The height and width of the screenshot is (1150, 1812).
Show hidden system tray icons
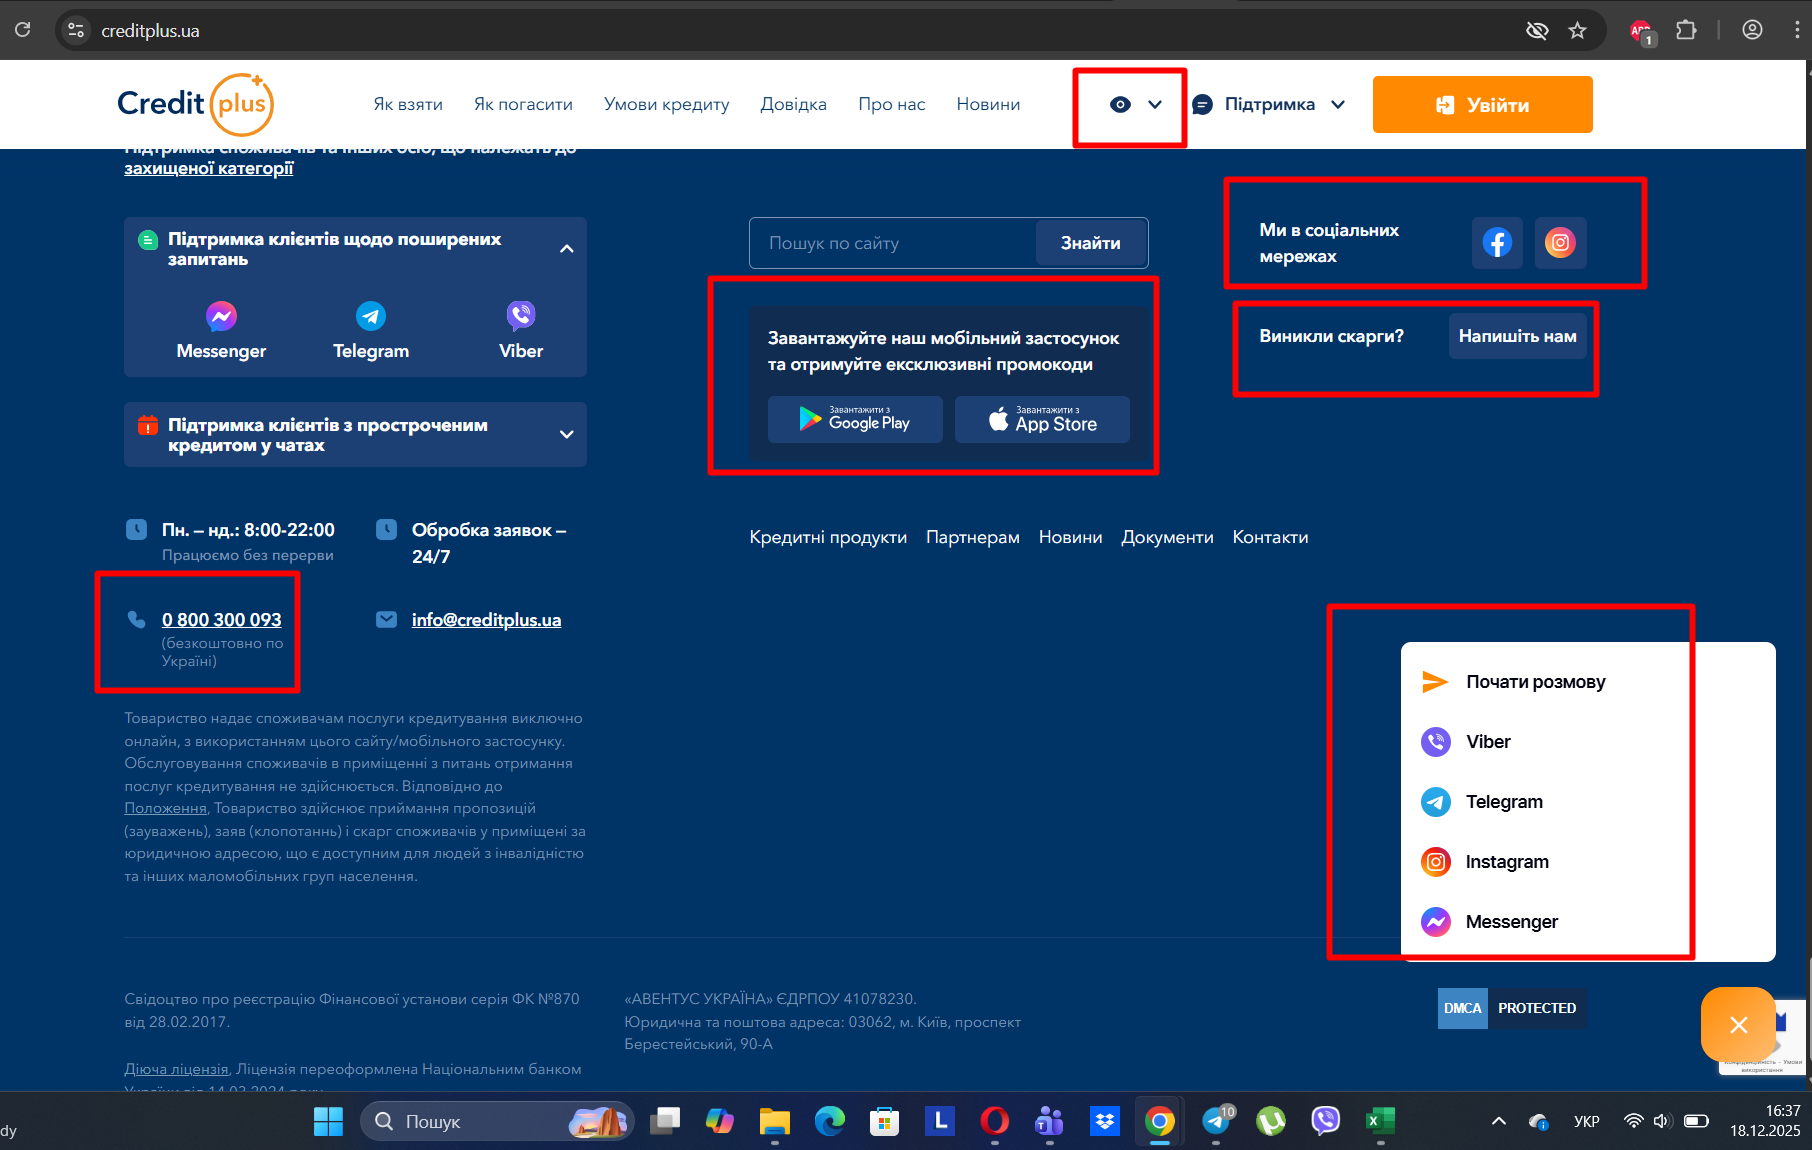tap(1498, 1121)
